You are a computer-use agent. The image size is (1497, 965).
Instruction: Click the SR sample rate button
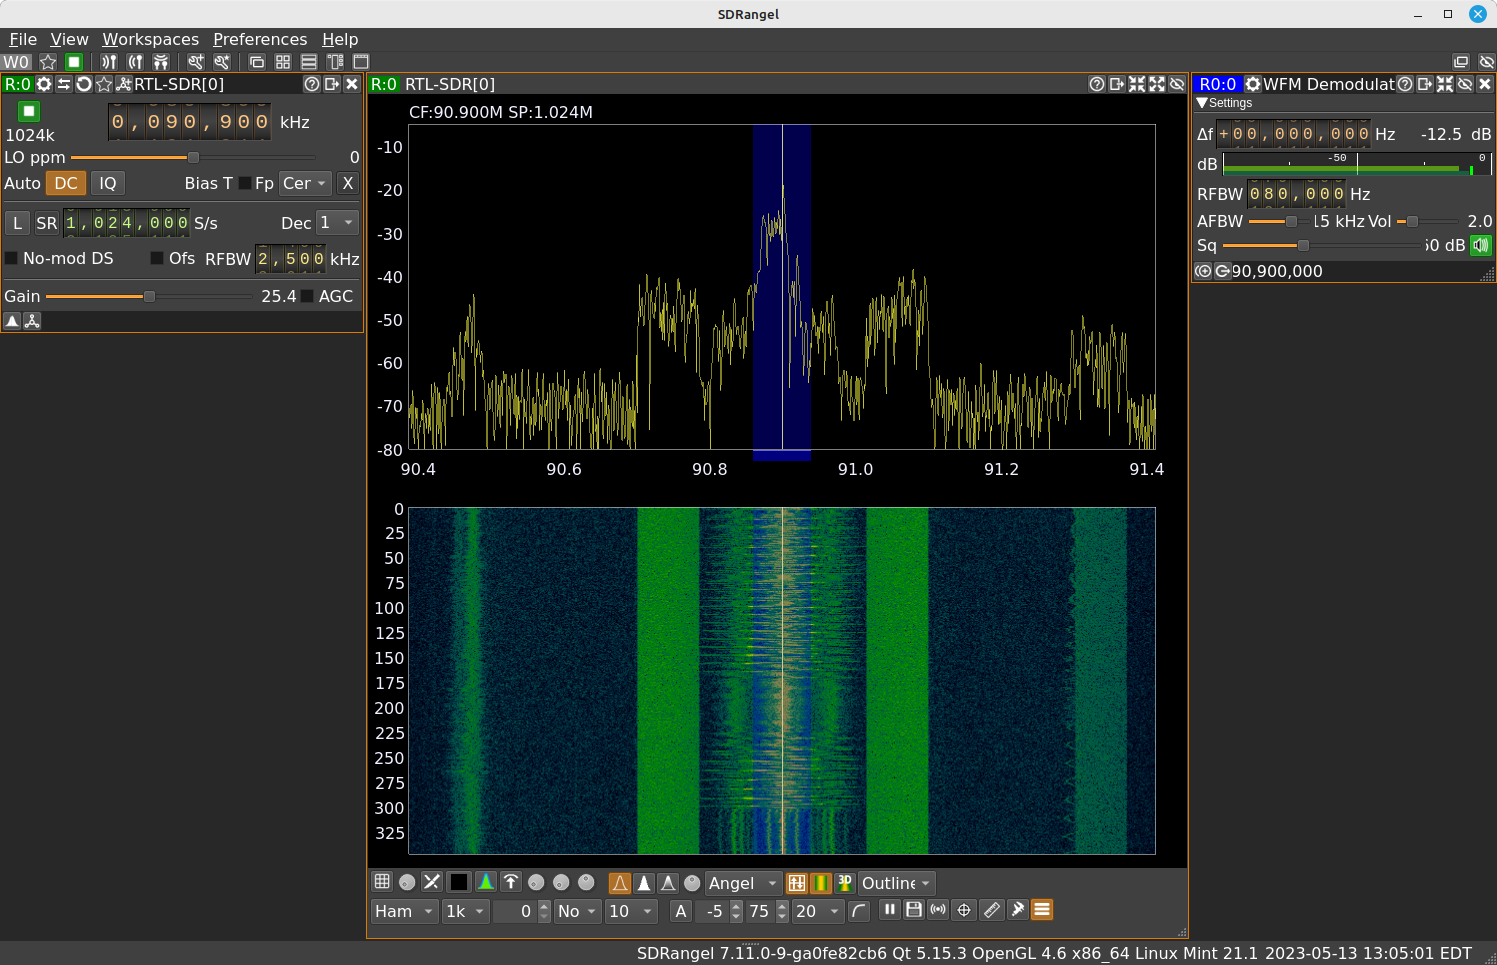47,223
